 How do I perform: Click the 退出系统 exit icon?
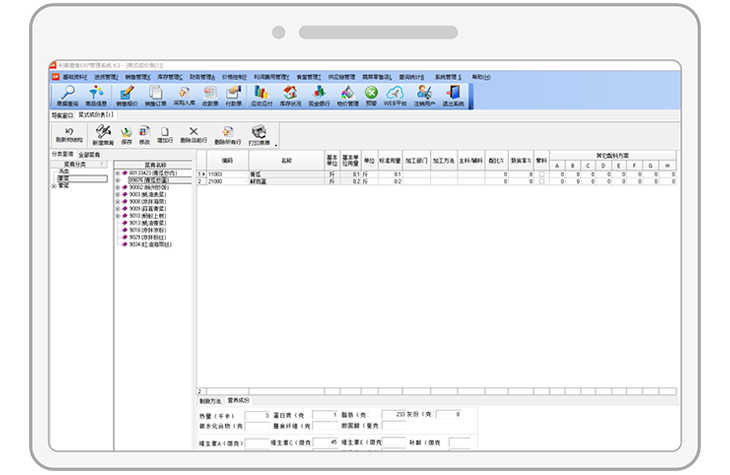(x=453, y=94)
